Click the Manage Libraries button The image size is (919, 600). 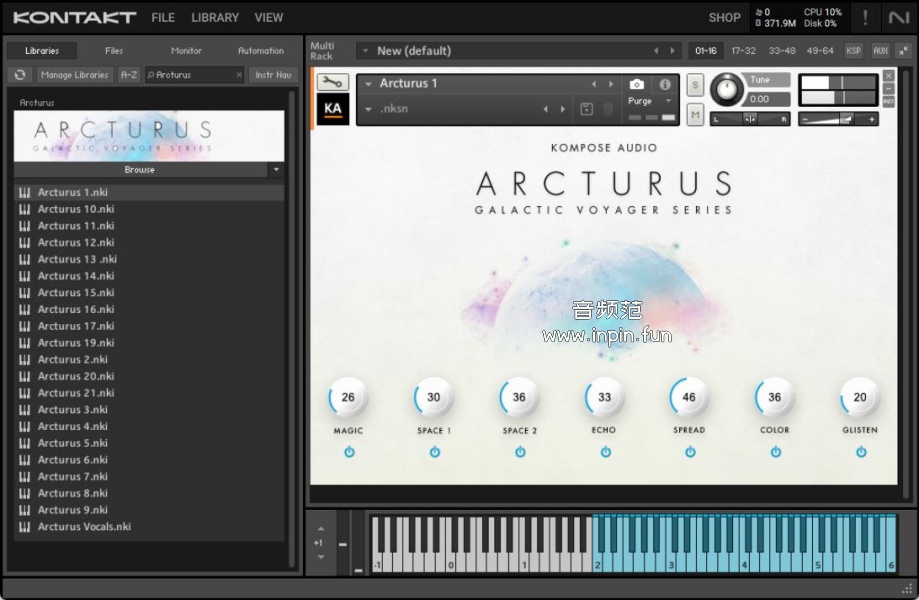pyautogui.click(x=75, y=75)
